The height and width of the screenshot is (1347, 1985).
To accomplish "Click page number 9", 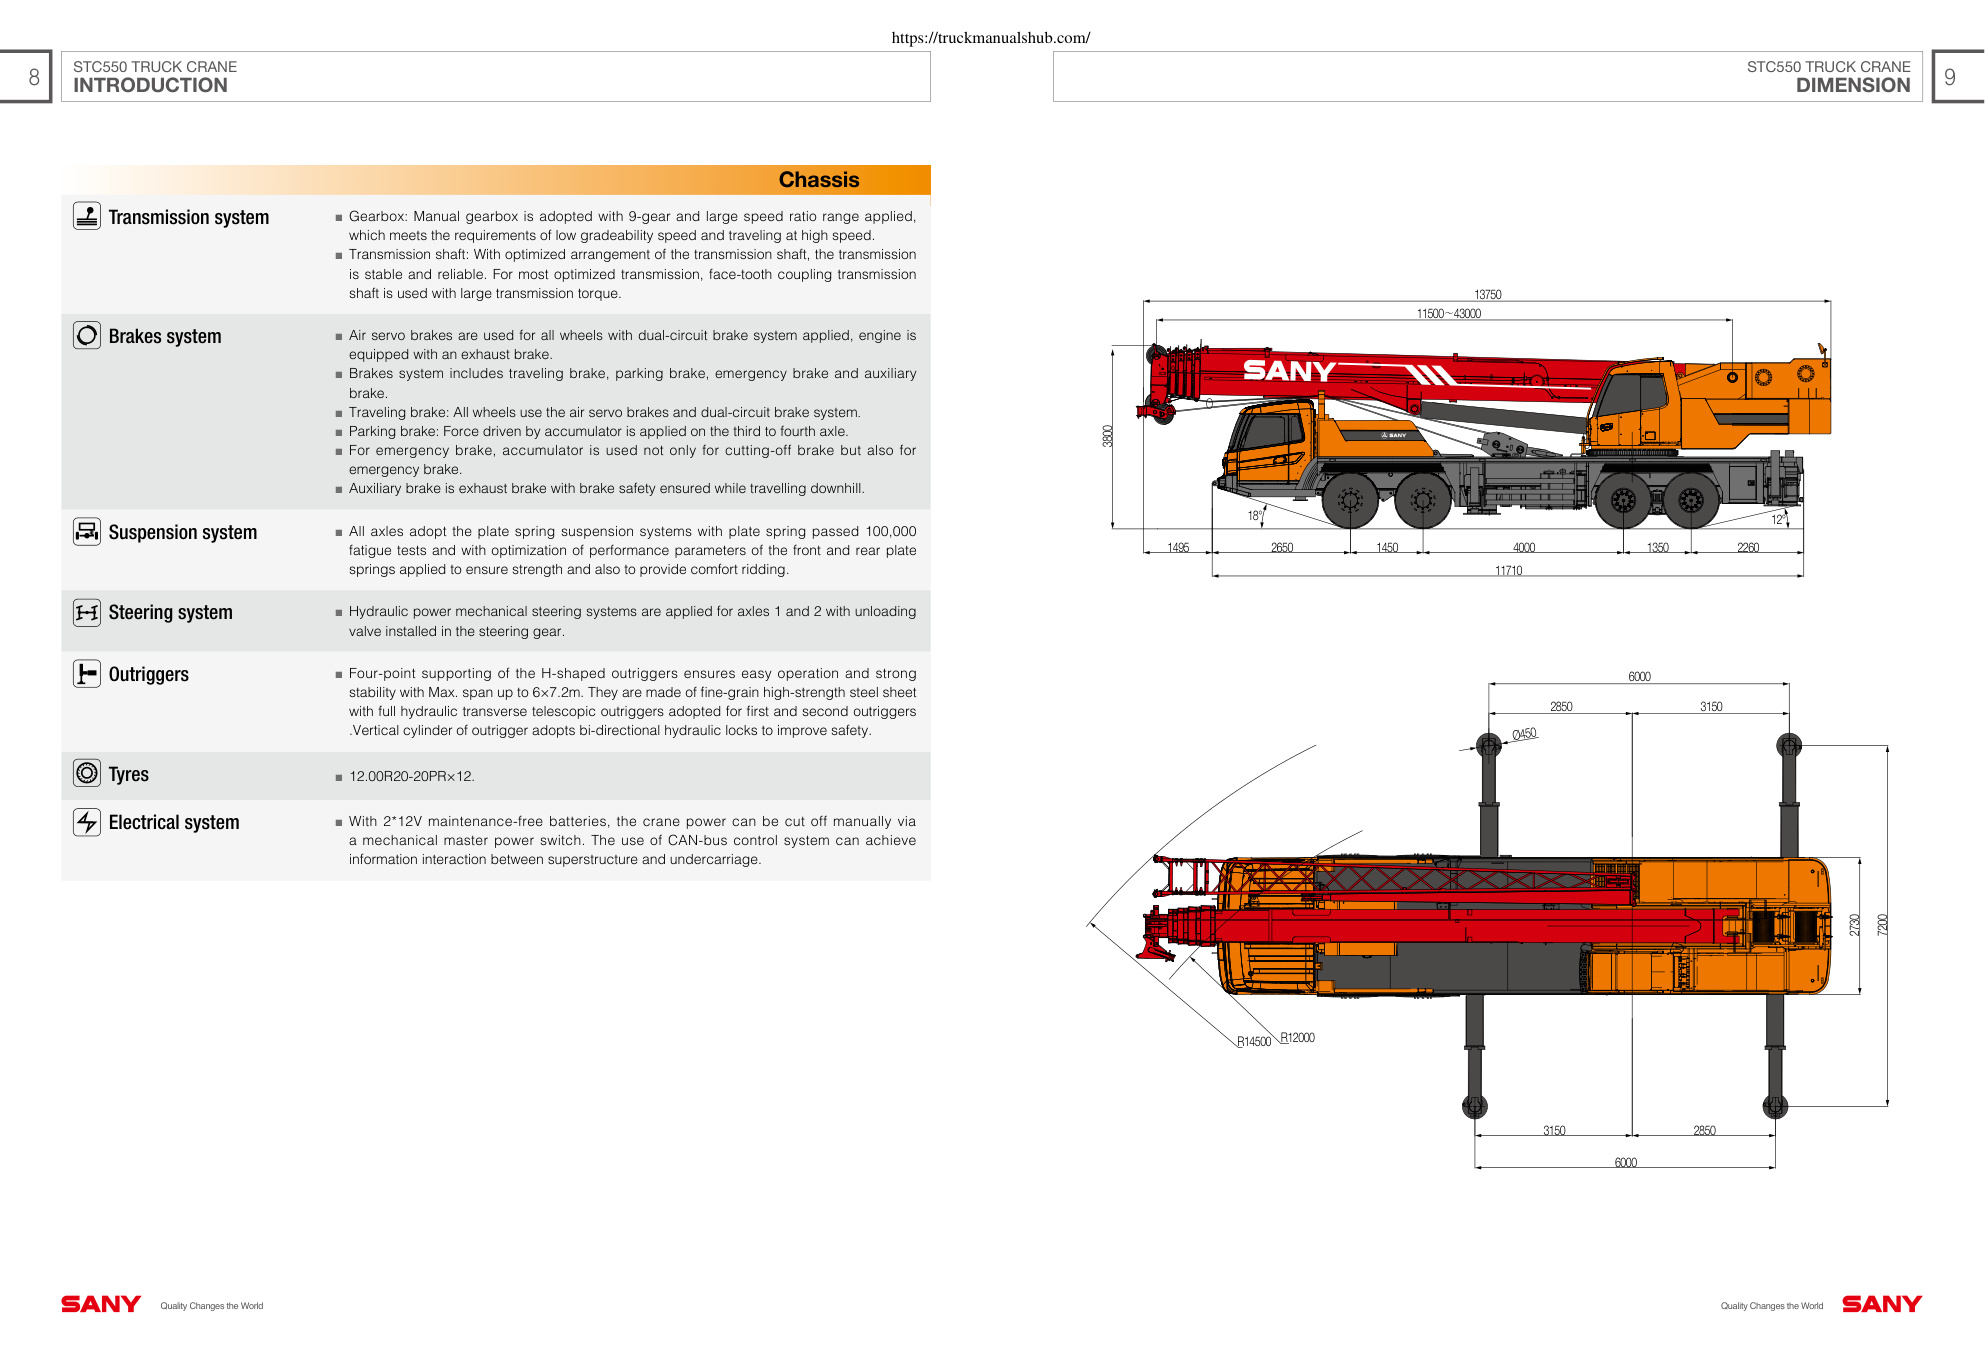I will point(1950,77).
